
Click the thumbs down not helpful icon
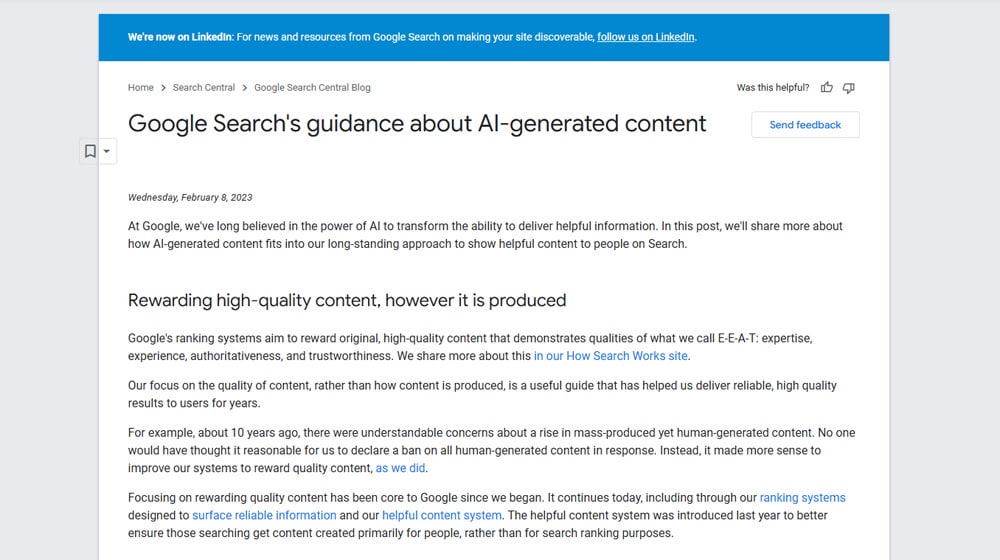(848, 87)
